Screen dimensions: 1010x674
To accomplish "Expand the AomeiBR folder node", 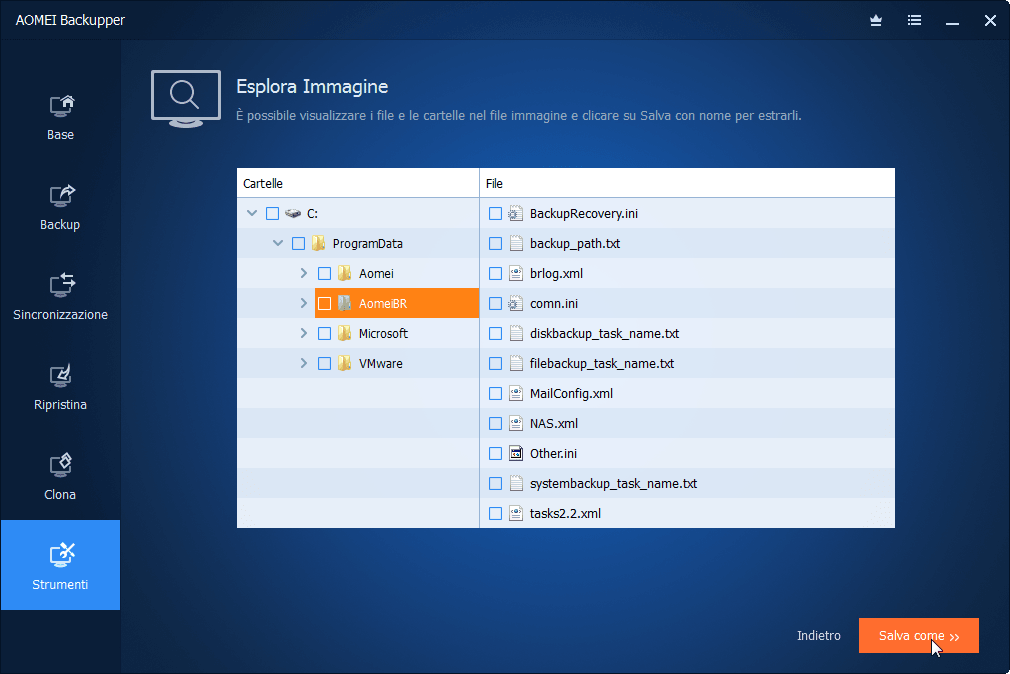I will click(x=303, y=303).
